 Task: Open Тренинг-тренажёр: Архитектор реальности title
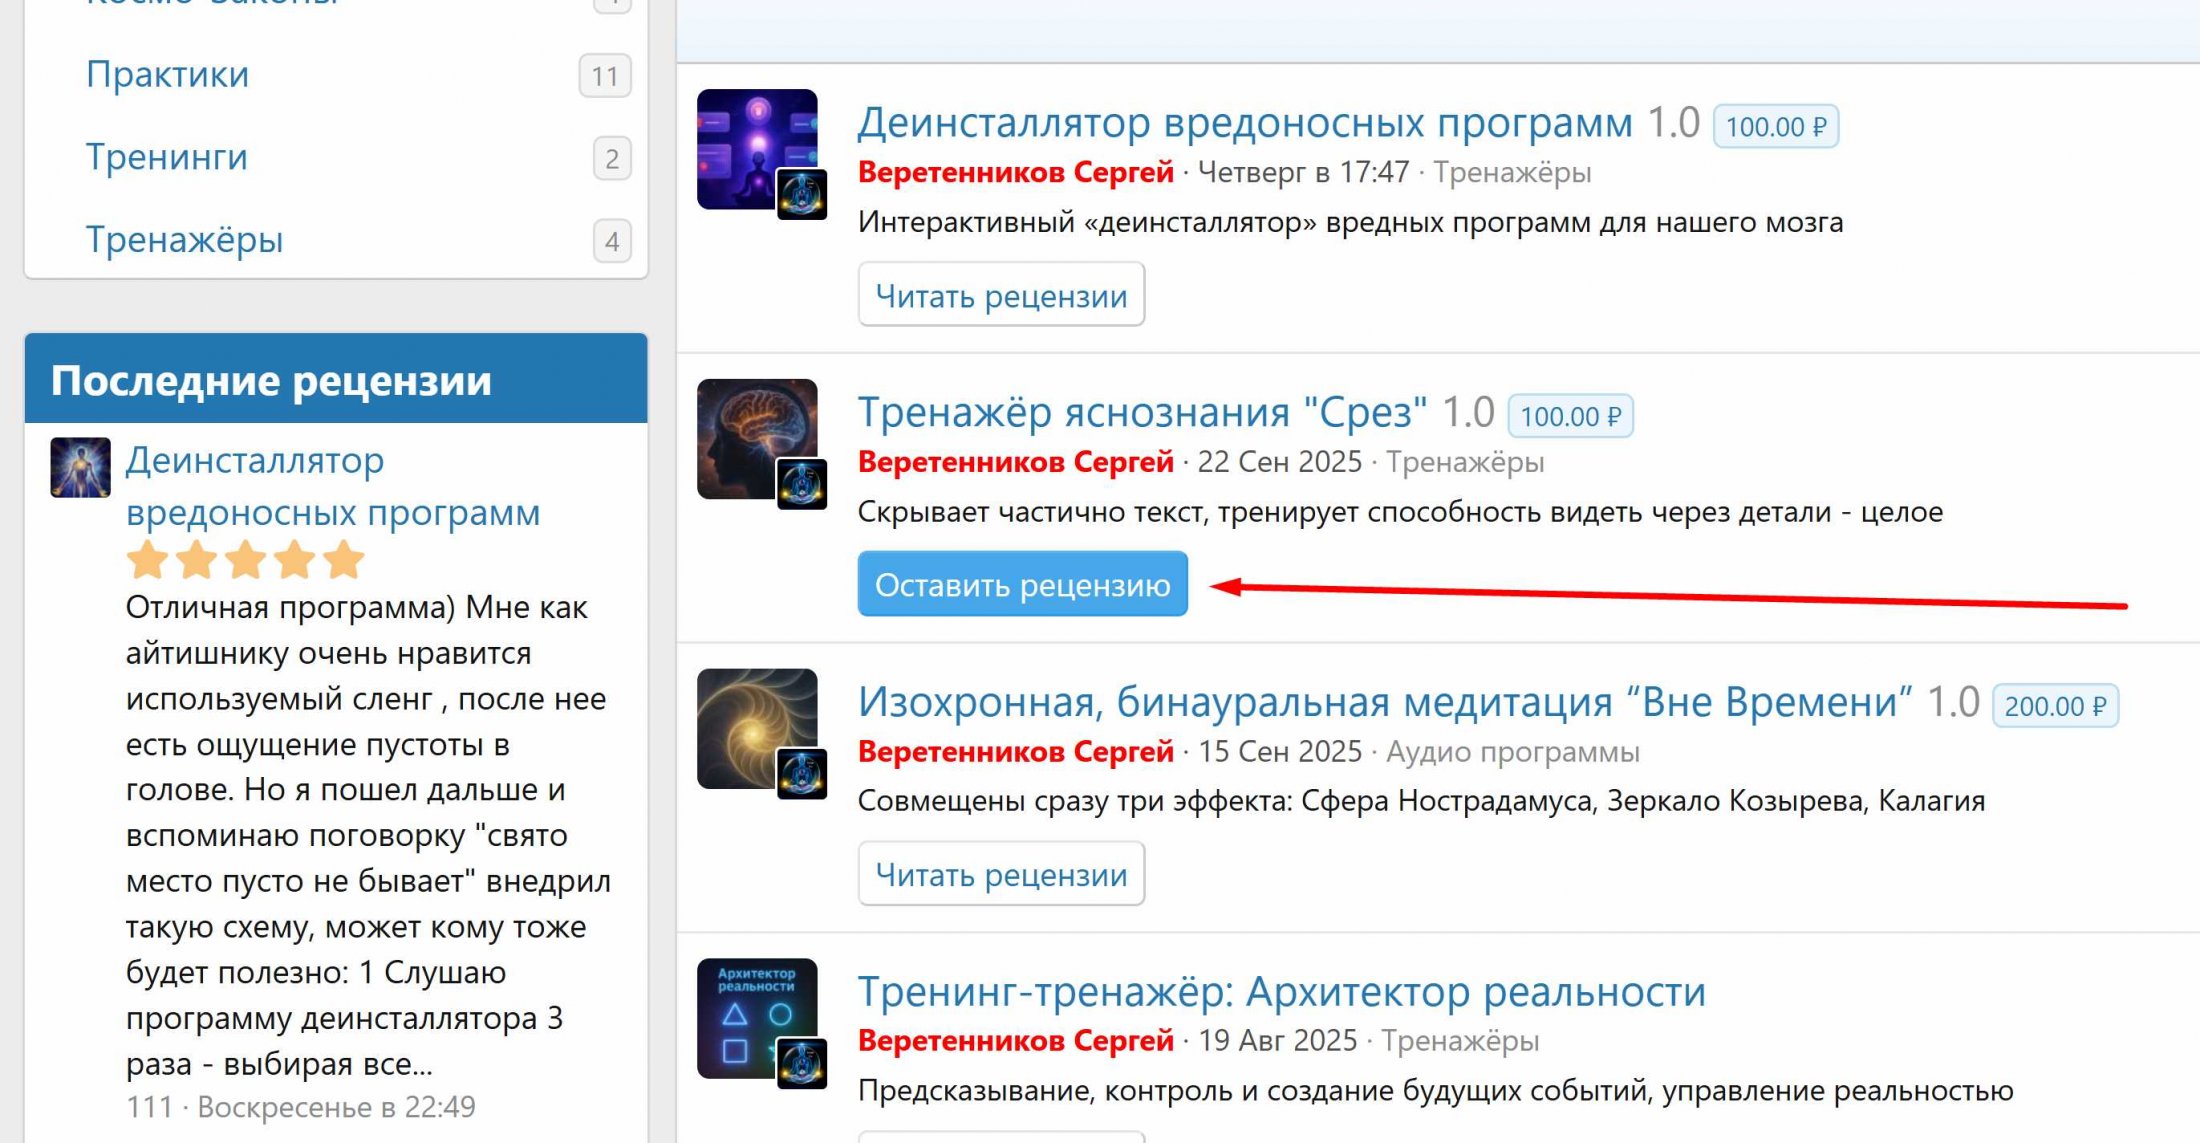pyautogui.click(x=1281, y=992)
